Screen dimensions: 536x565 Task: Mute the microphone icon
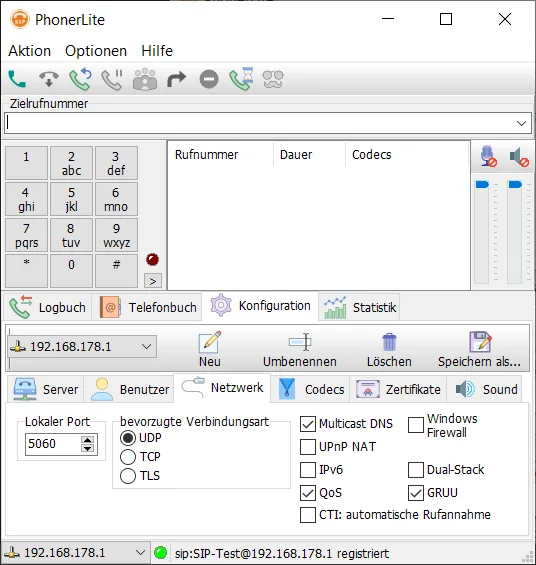(488, 156)
